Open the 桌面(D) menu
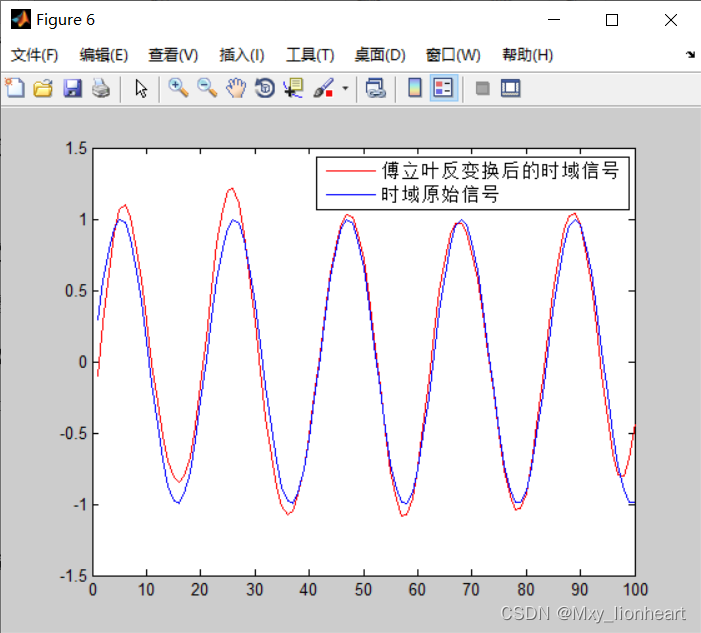Image resolution: width=701 pixels, height=633 pixels. (x=380, y=55)
